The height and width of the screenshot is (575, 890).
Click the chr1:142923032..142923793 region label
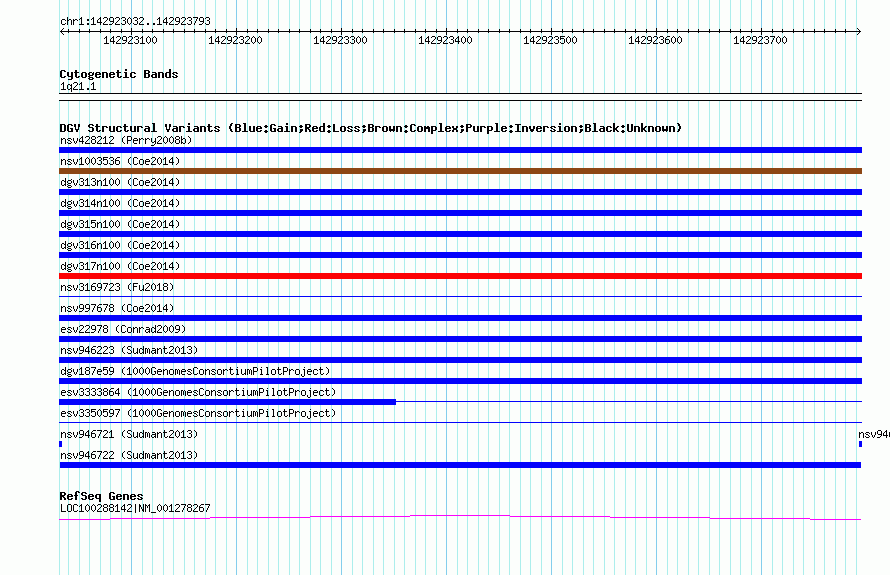point(135,21)
